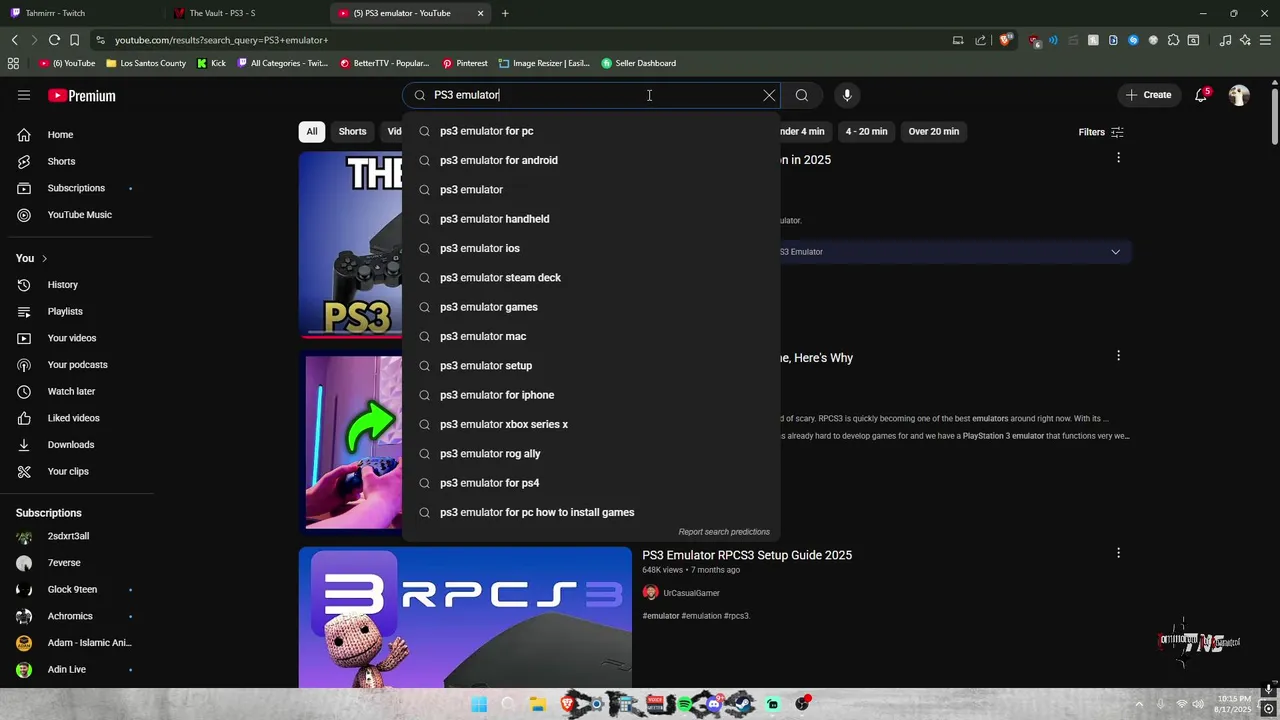Open Kick bookmark in bookmarks bar
Viewport: 1280px width, 720px height.
[x=211, y=63]
